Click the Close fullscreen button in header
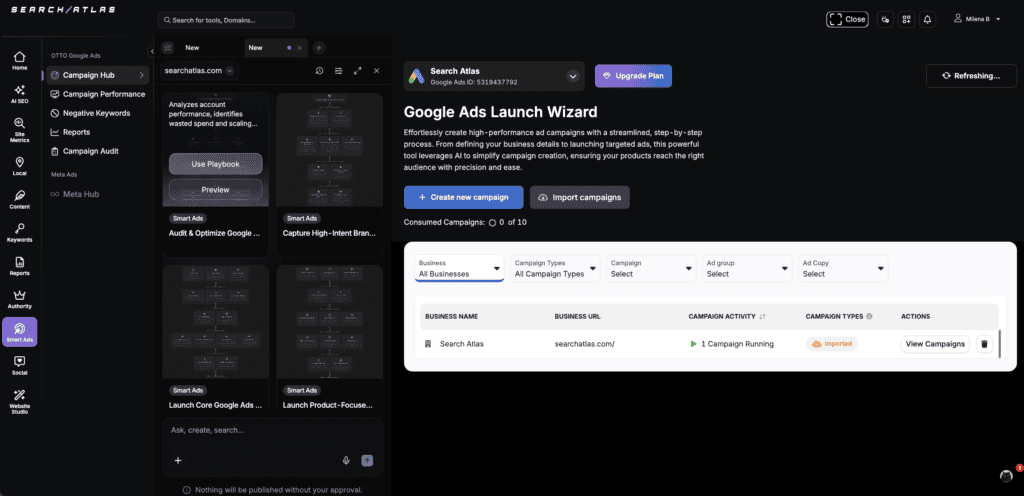This screenshot has width=1024, height=496. pyautogui.click(x=847, y=20)
